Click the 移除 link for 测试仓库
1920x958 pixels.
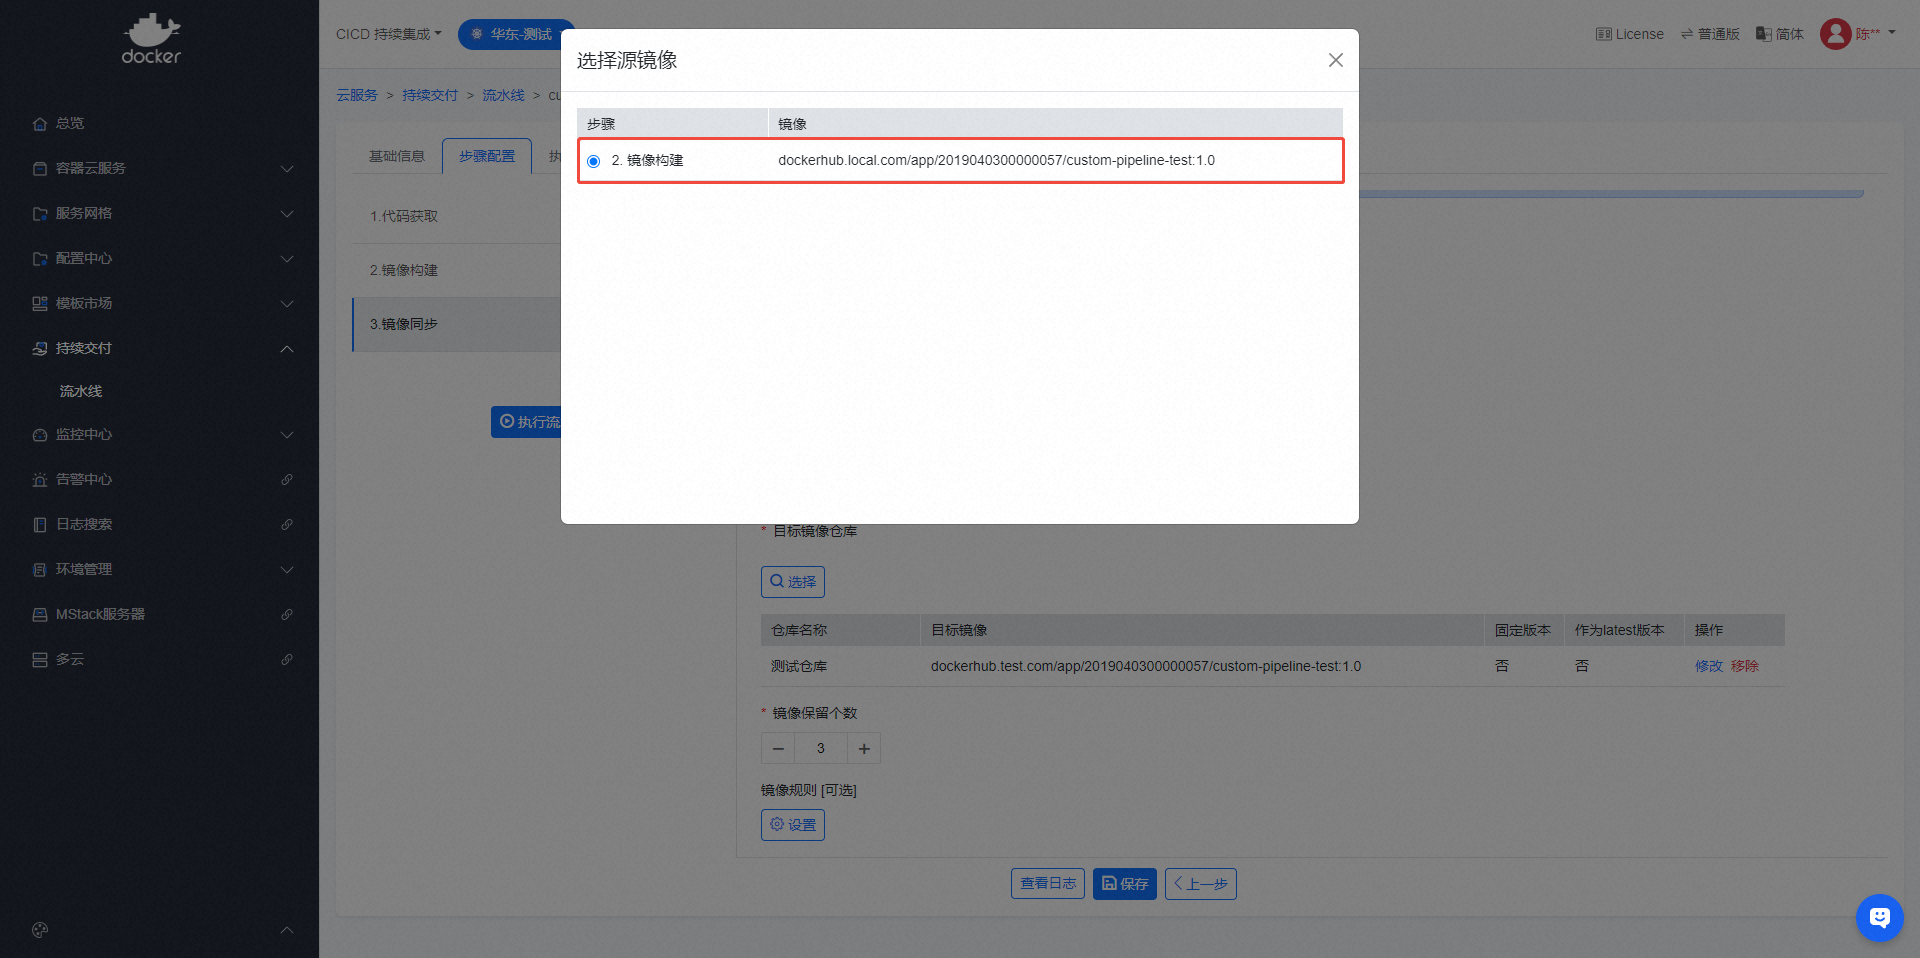pyautogui.click(x=1744, y=666)
